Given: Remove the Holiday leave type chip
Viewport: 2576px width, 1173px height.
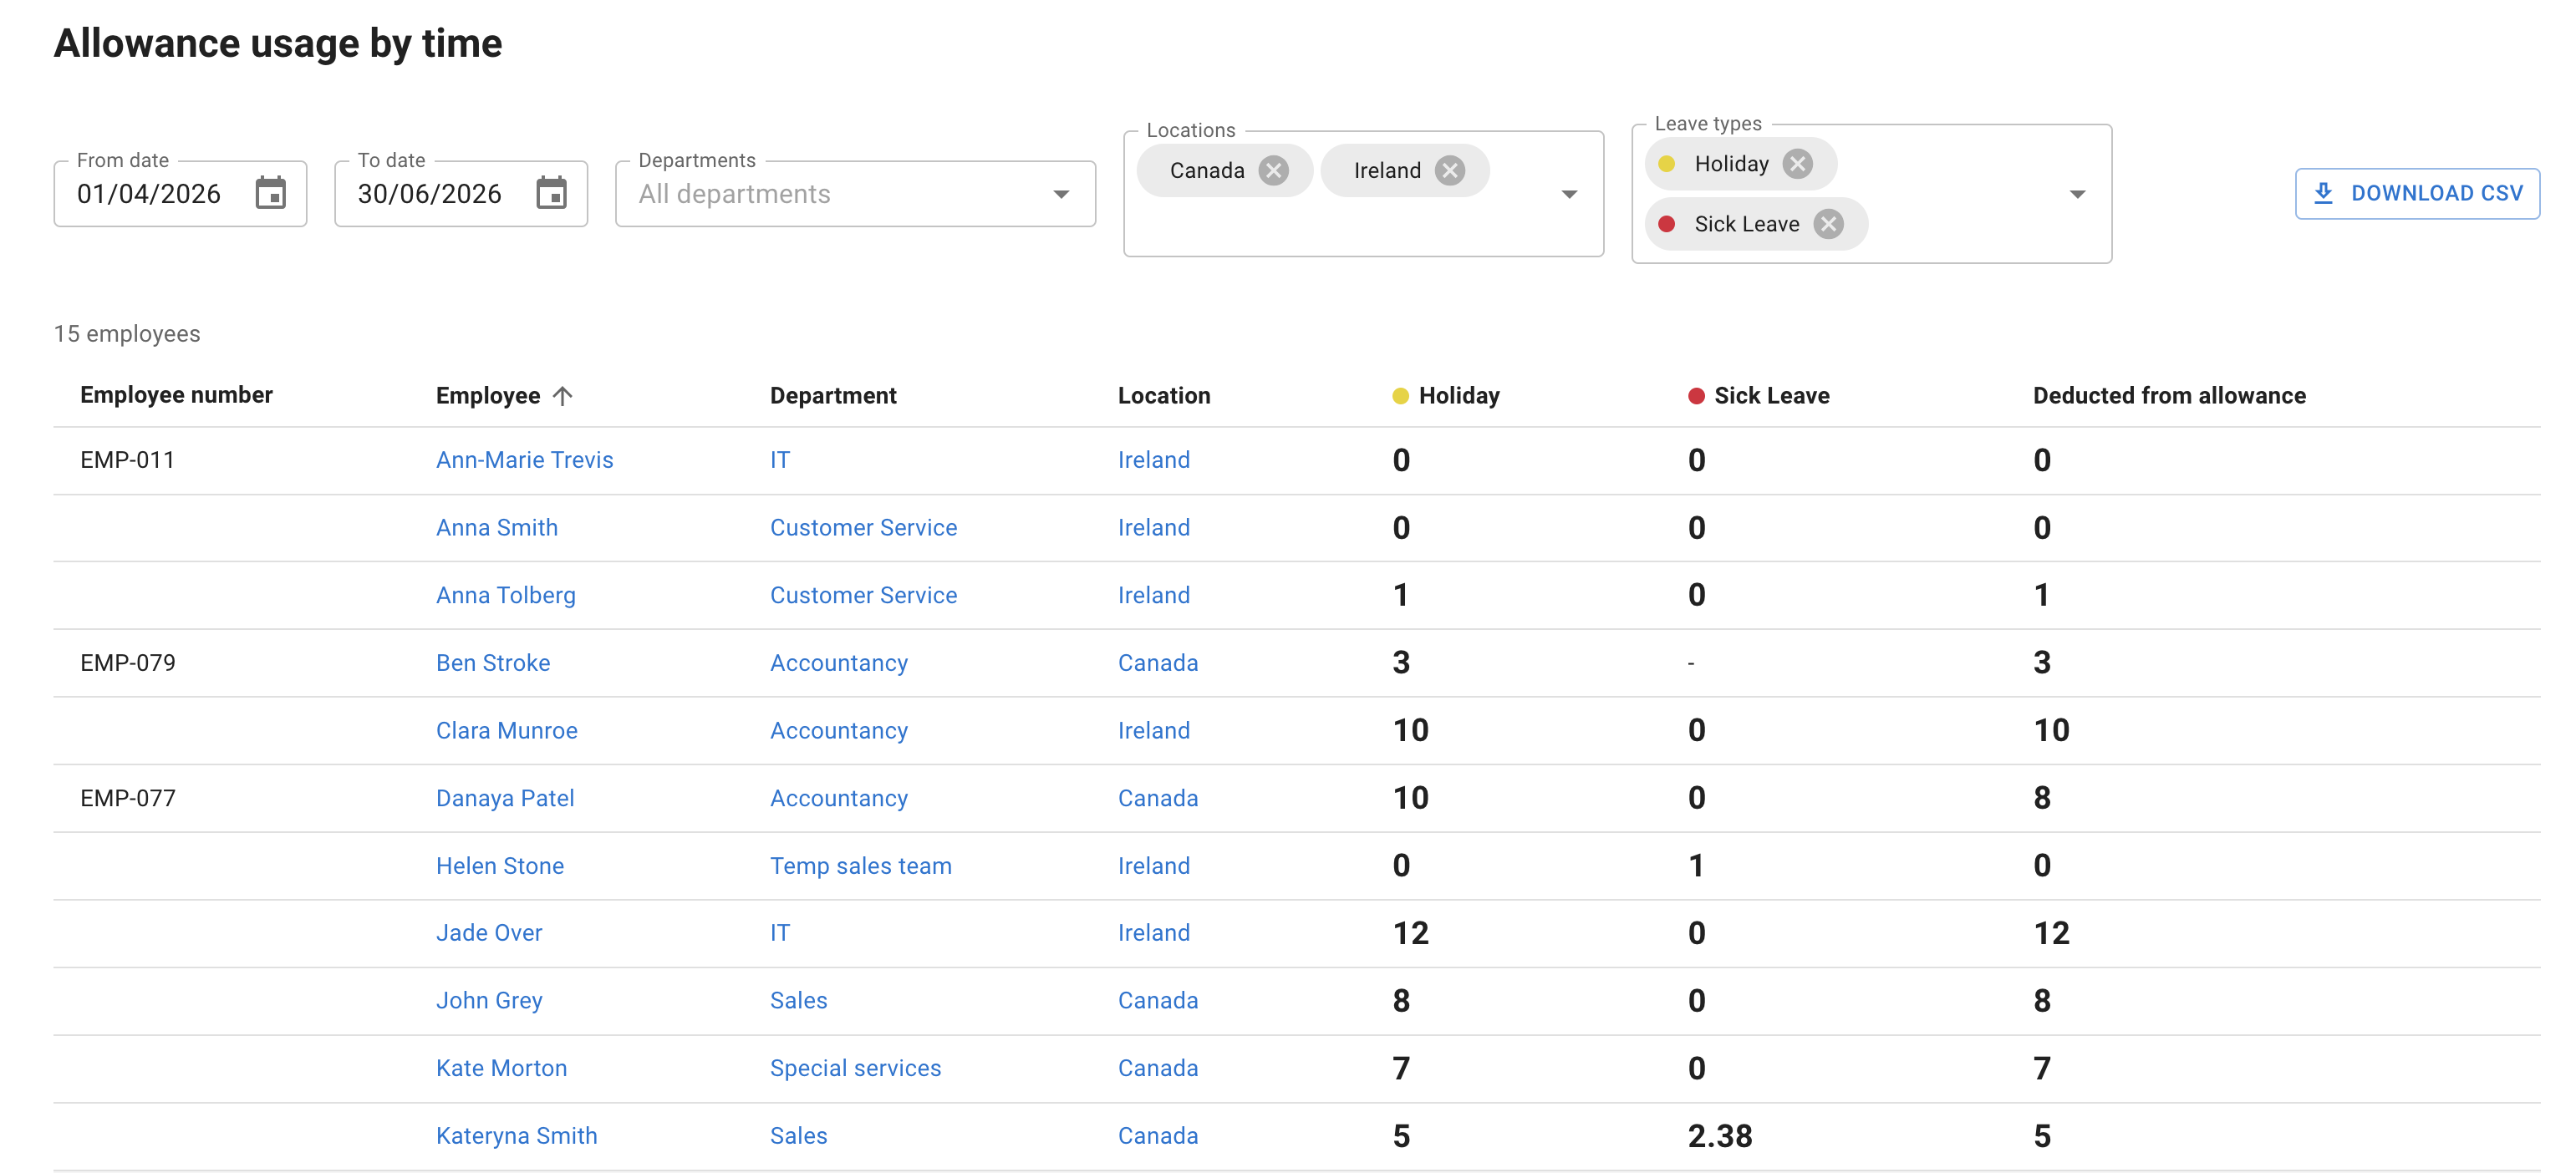Looking at the screenshot, I should (x=1797, y=164).
